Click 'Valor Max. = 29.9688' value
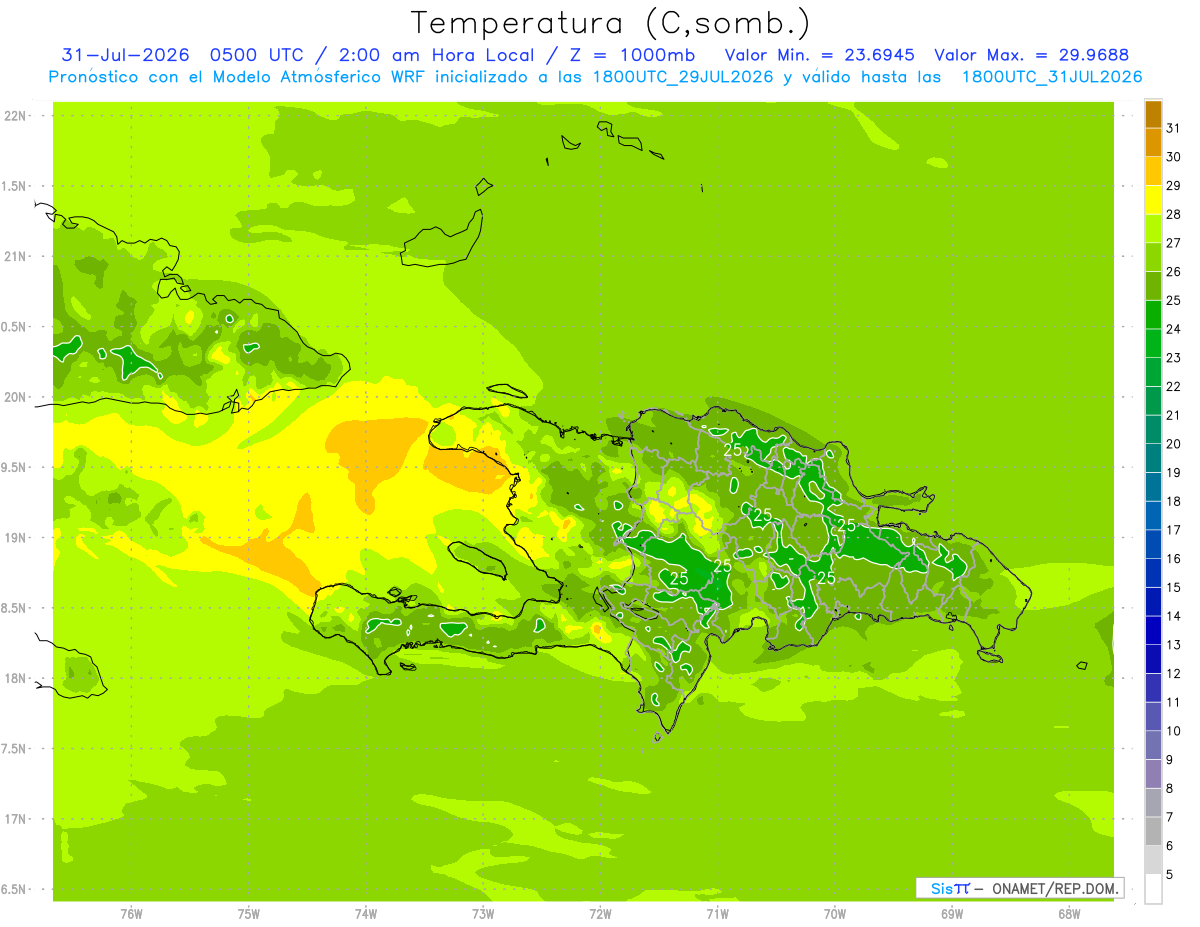 [x=1031, y=55]
